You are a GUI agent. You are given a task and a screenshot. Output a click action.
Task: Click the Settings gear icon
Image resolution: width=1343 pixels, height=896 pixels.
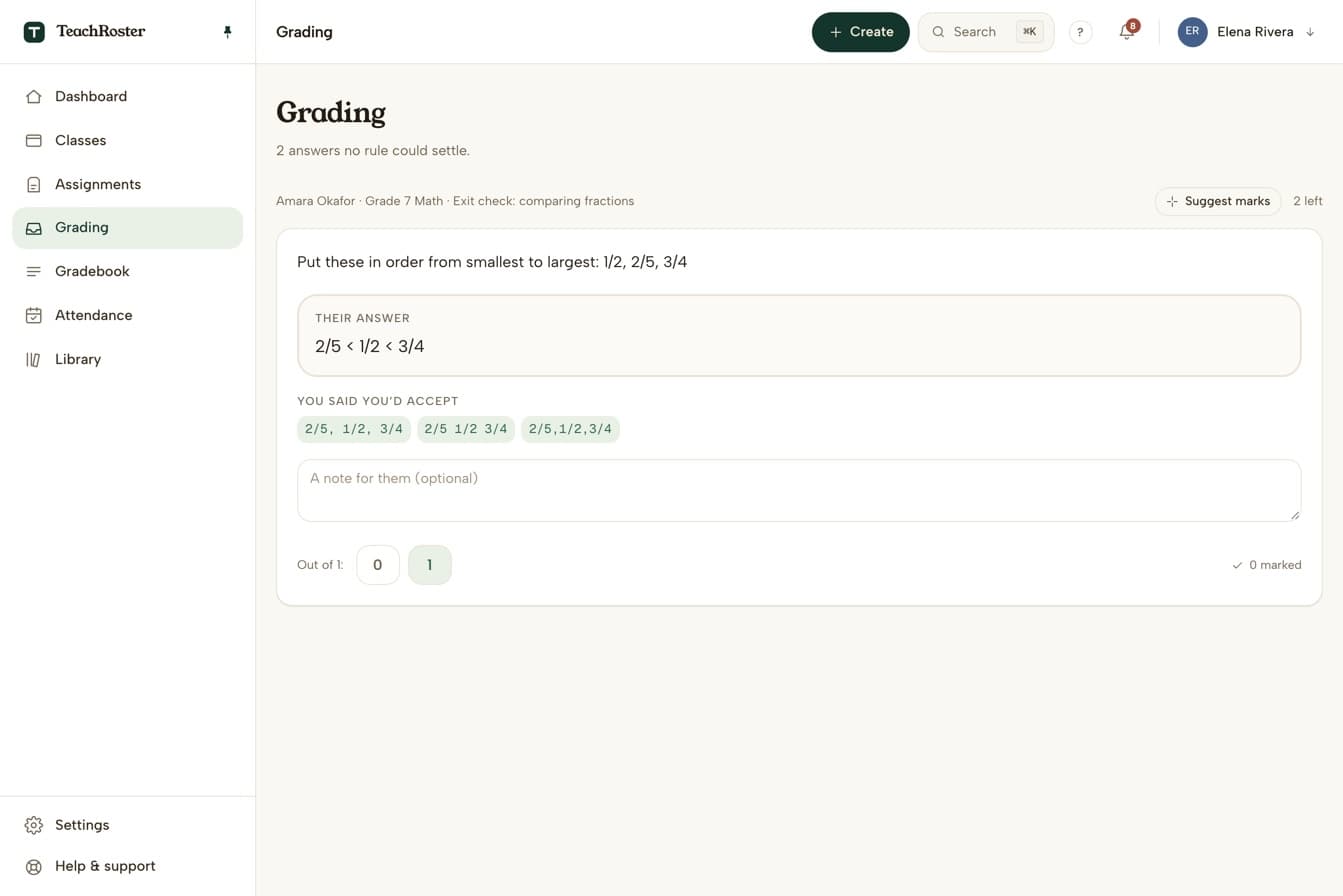point(34,825)
